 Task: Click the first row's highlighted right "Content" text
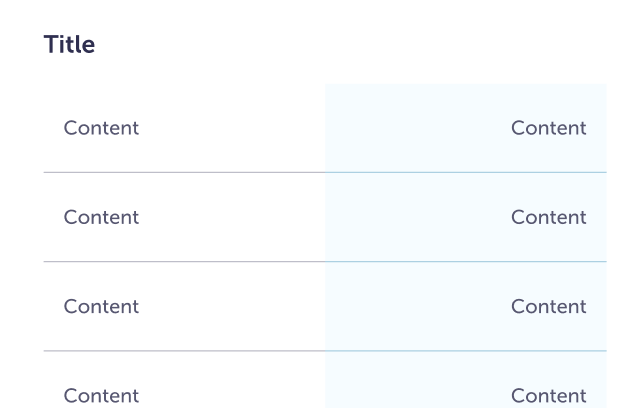pyautogui.click(x=548, y=128)
